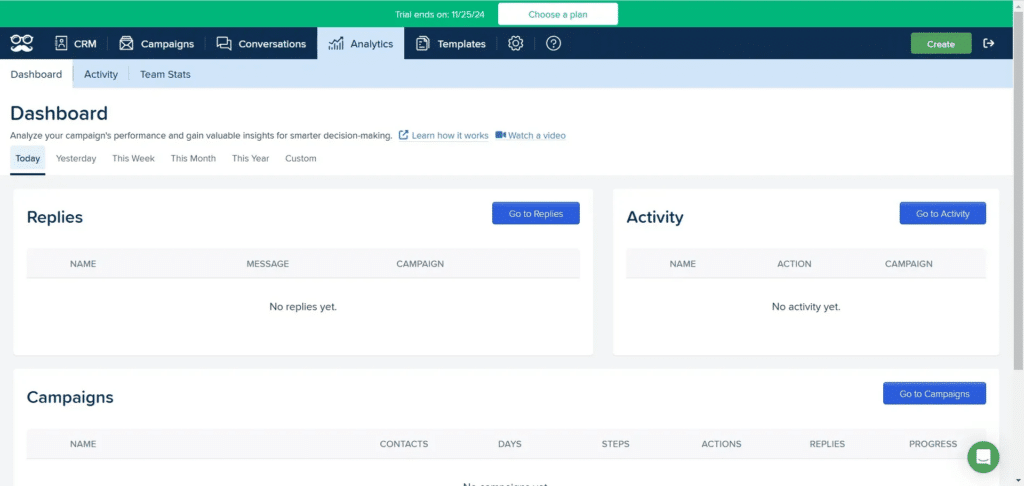Open settings via the gear icon

(x=516, y=43)
